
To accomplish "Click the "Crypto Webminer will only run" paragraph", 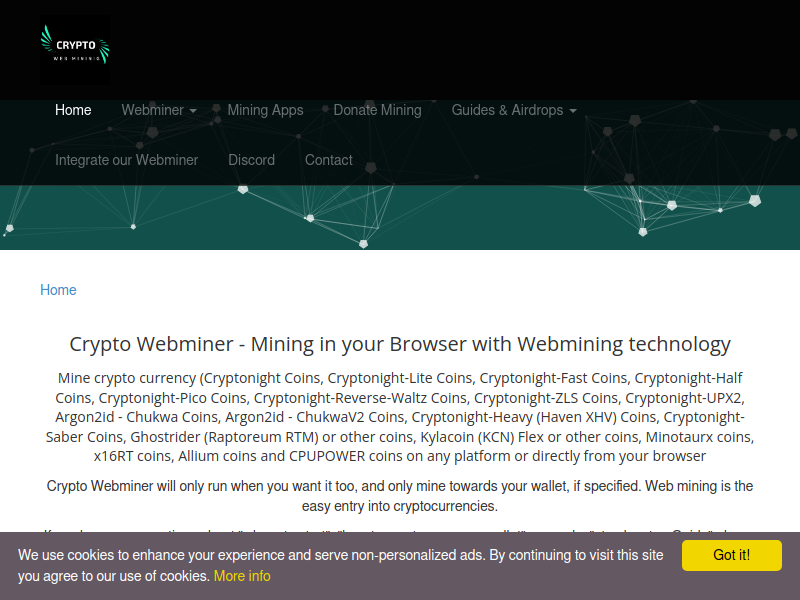I will point(400,496).
